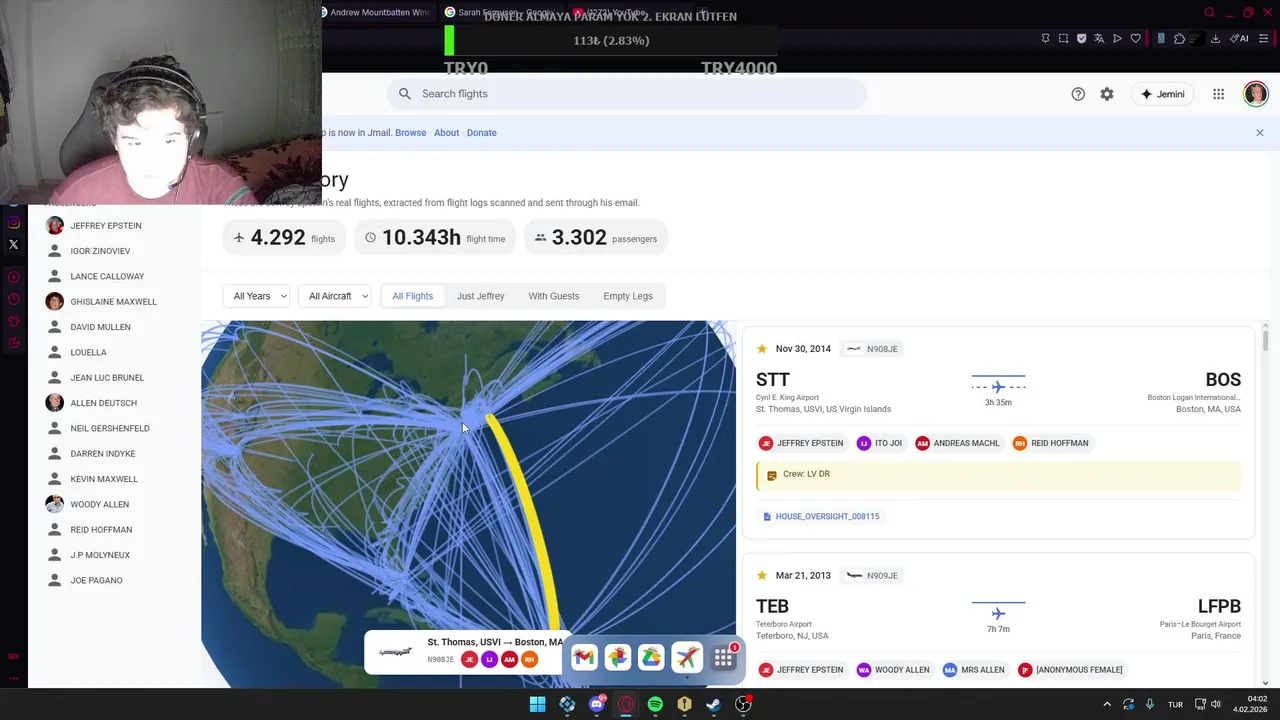Select passenger Allen Deutsch in sidebar

point(103,403)
